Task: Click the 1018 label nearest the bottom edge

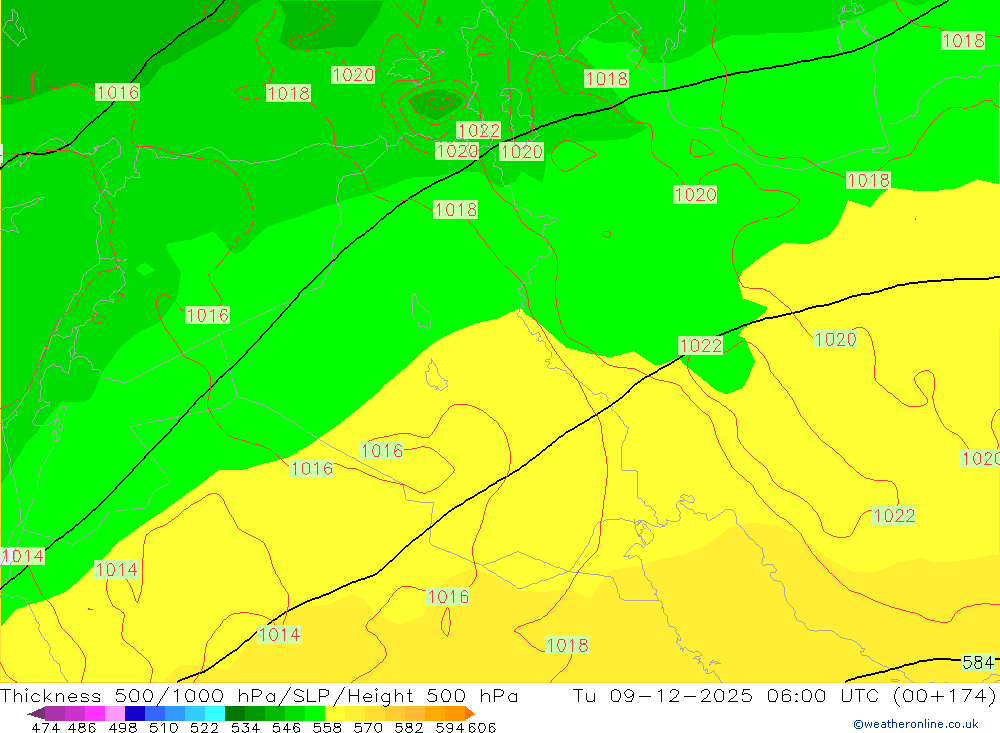Action: point(567,646)
